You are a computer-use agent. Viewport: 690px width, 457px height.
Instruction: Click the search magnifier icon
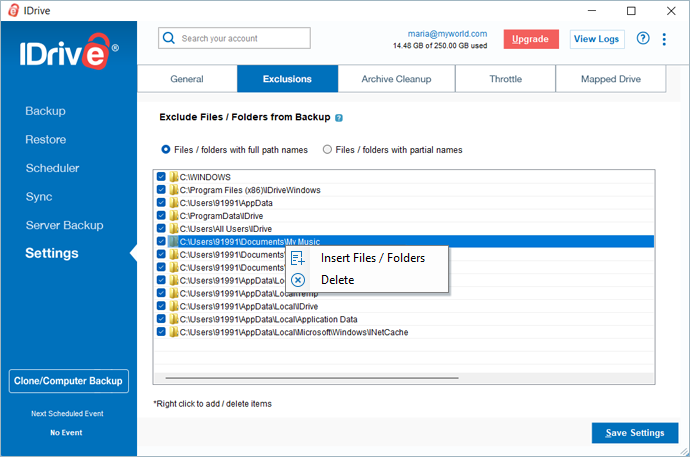(171, 38)
